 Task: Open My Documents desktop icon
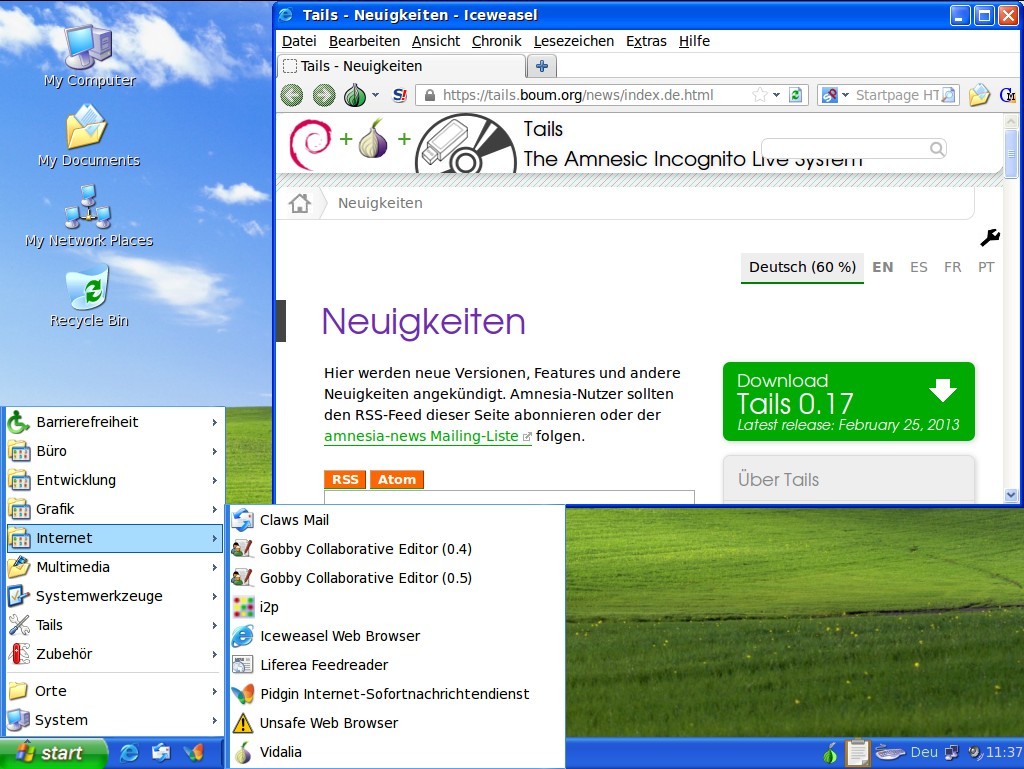(89, 136)
